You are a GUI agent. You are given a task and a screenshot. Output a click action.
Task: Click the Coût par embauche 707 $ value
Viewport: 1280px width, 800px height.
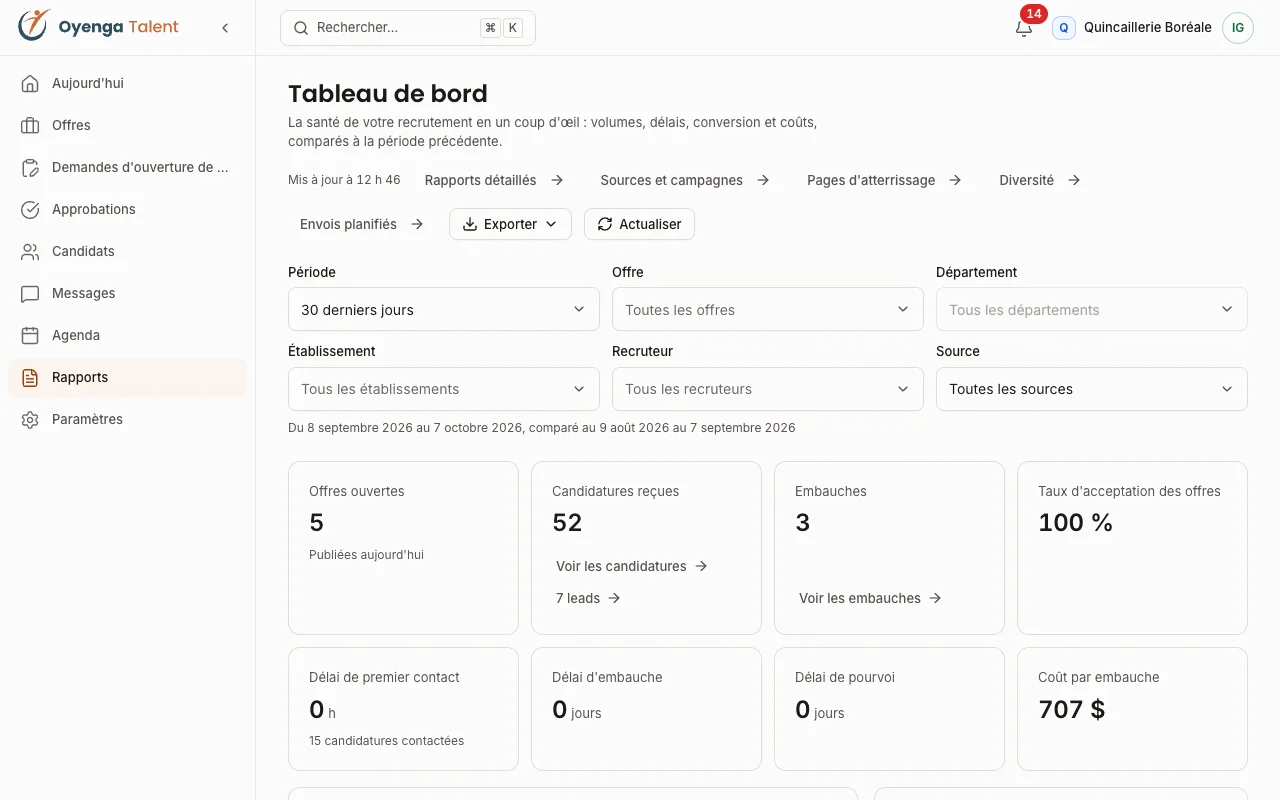pyautogui.click(x=1072, y=710)
